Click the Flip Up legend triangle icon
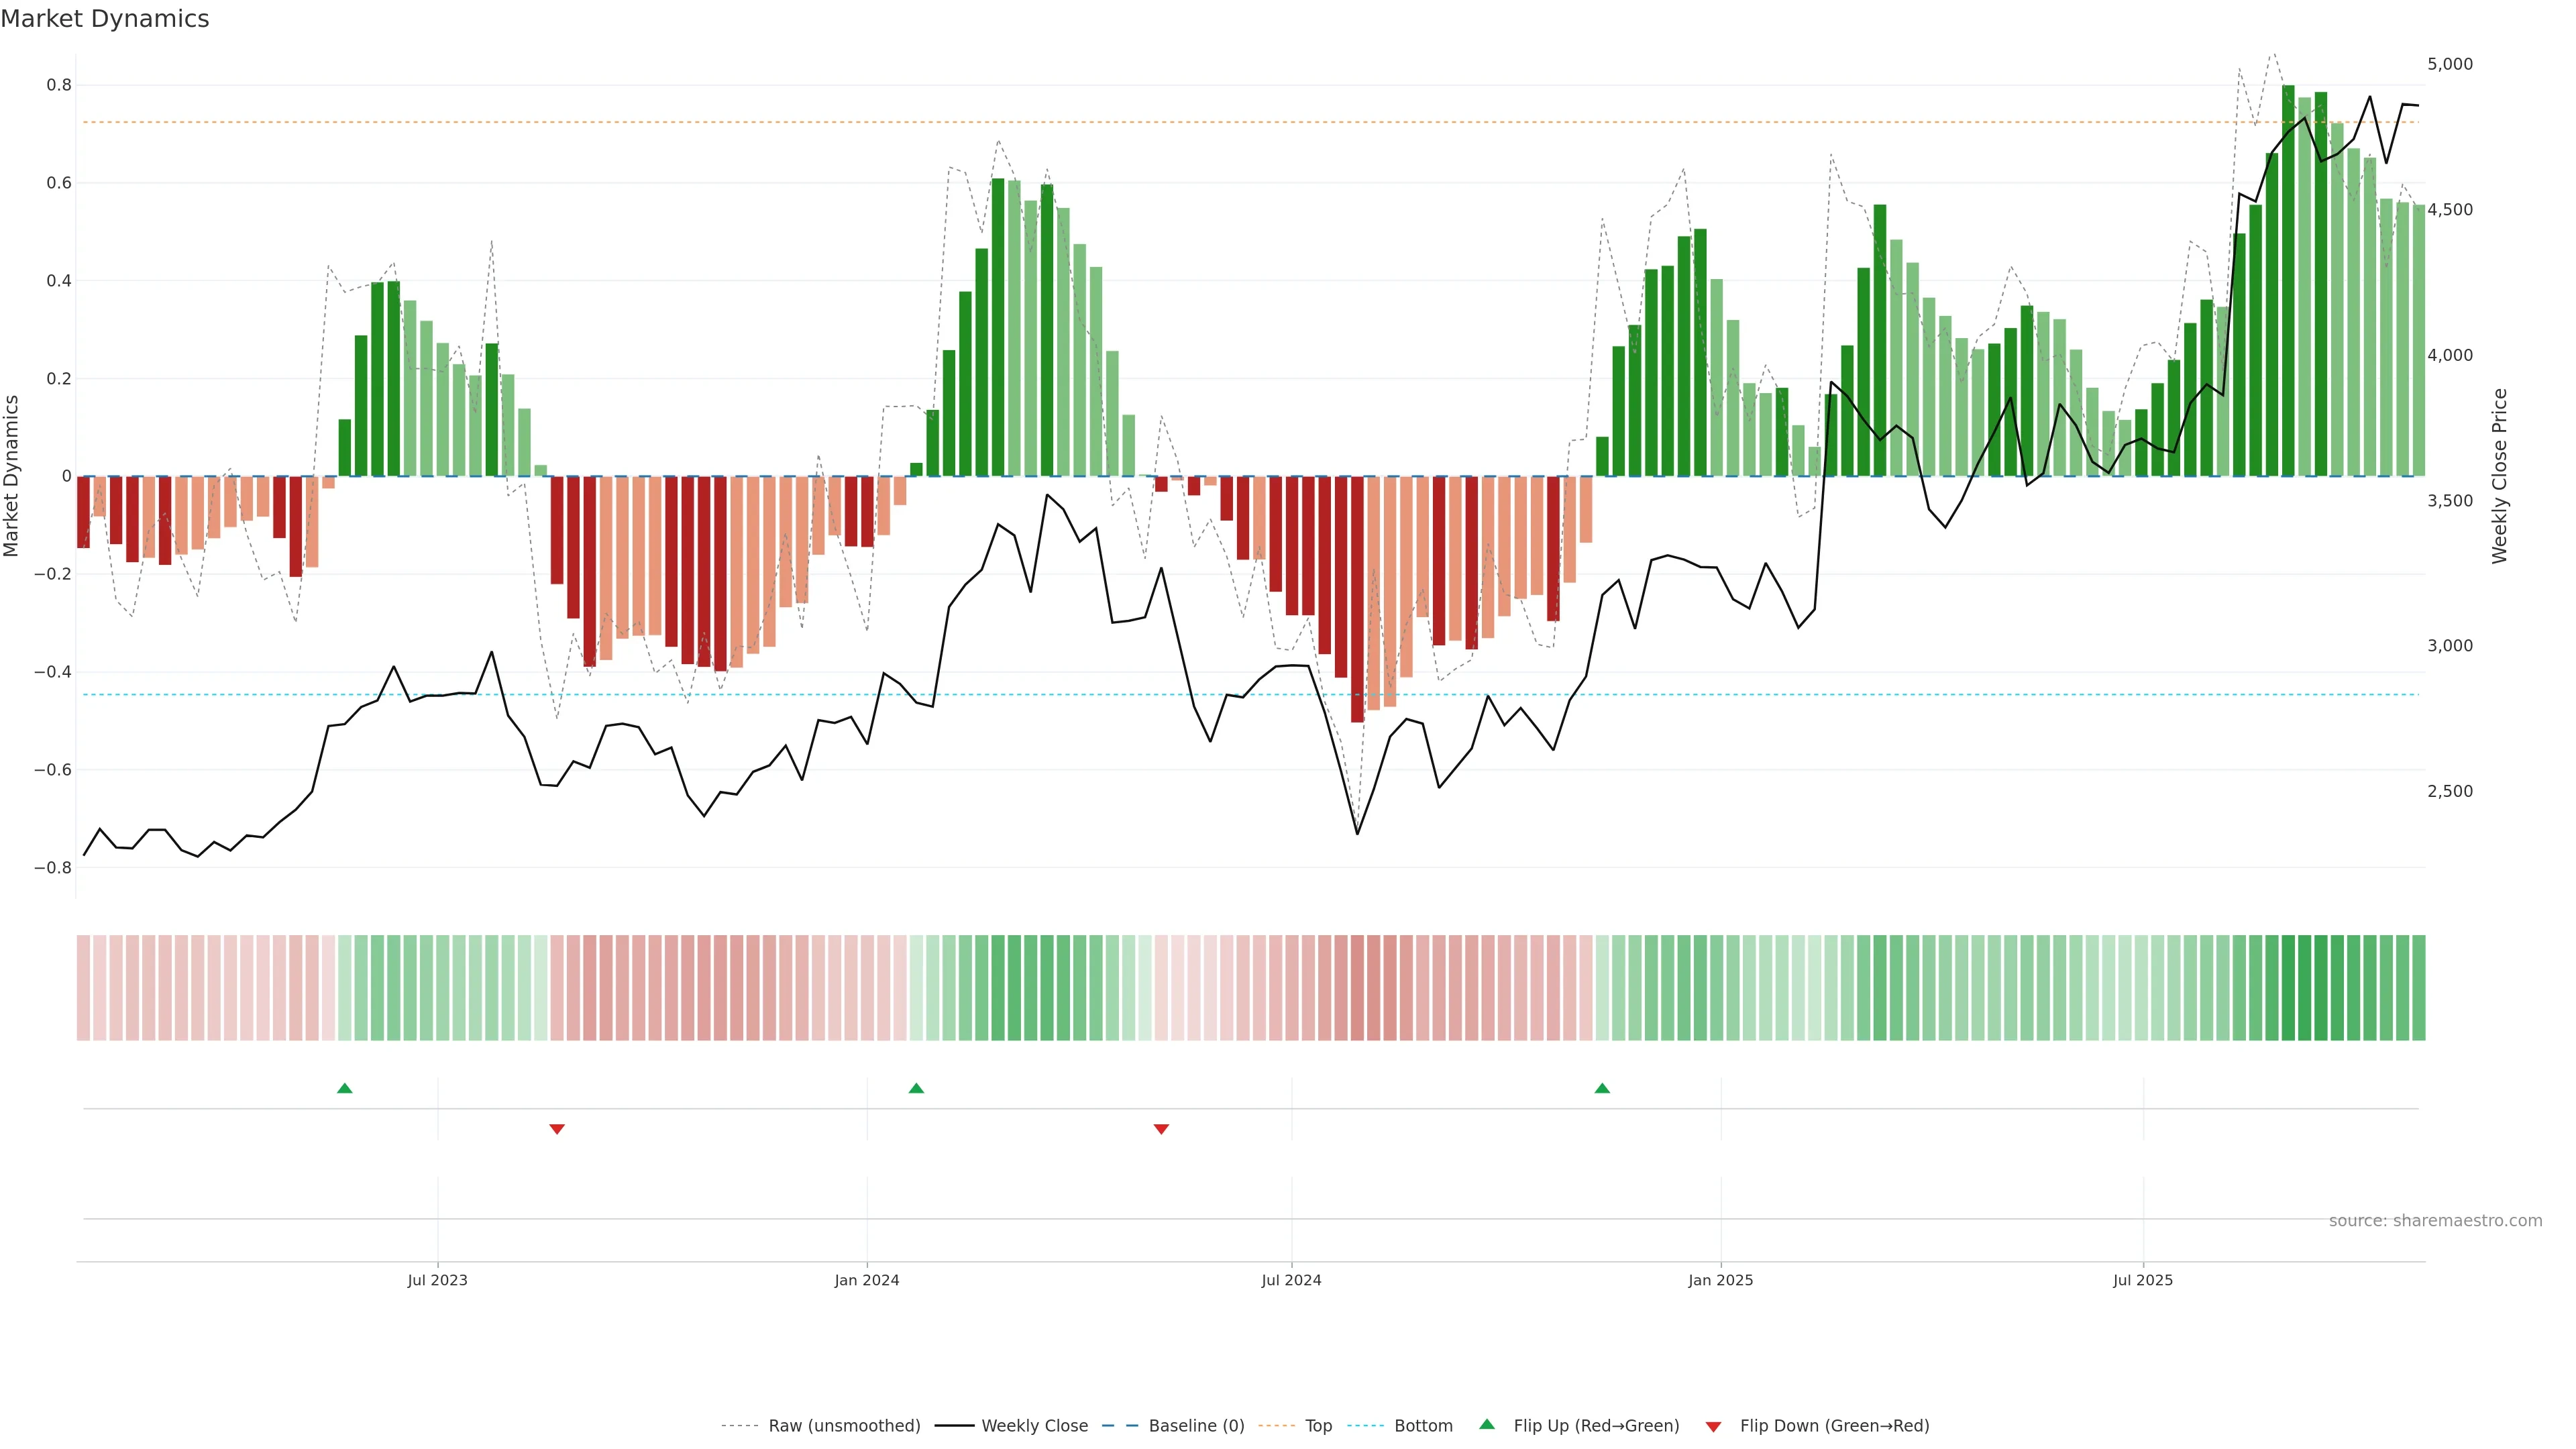Viewport: 2576px width, 1449px height. click(x=1487, y=1425)
